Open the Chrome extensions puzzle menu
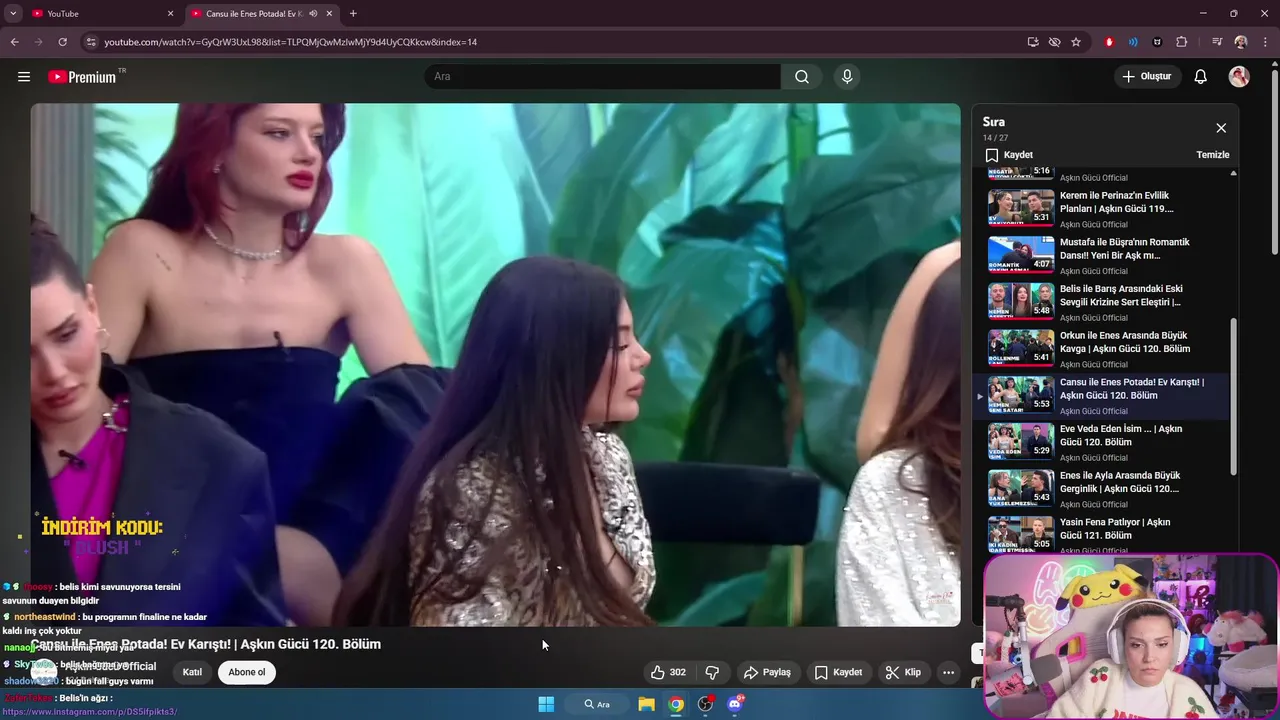 [x=1182, y=42]
